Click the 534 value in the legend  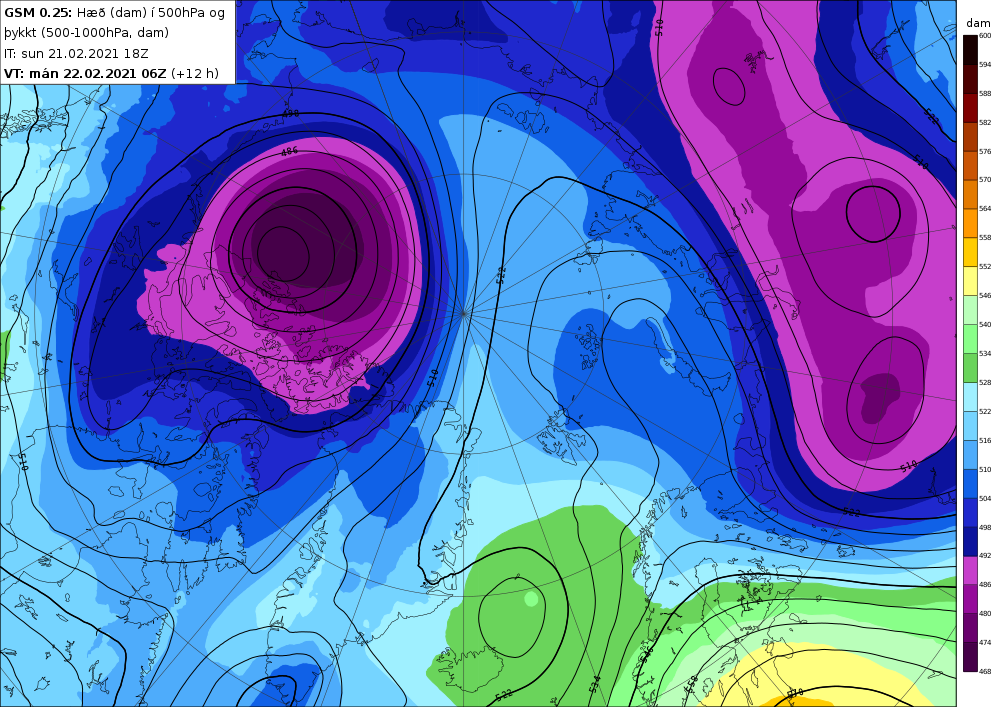click(x=985, y=353)
